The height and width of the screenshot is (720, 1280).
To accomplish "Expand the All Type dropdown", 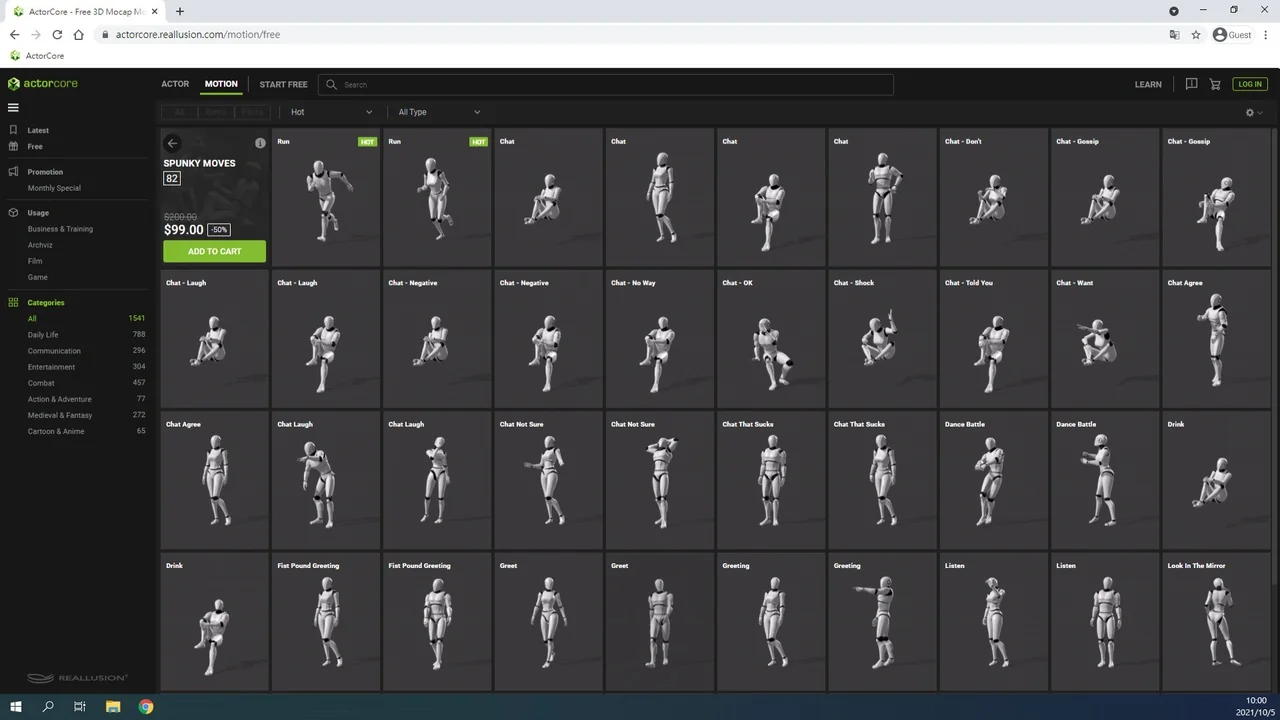I will (439, 112).
